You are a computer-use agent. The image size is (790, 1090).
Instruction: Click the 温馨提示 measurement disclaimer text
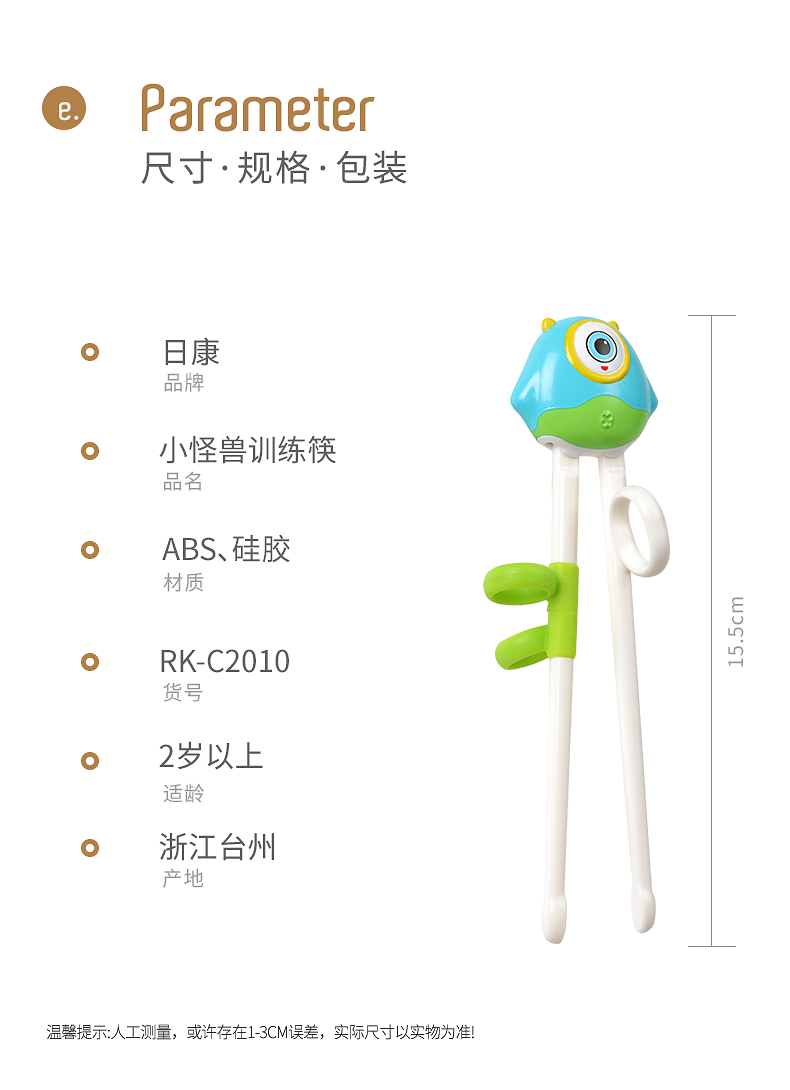click(261, 1032)
